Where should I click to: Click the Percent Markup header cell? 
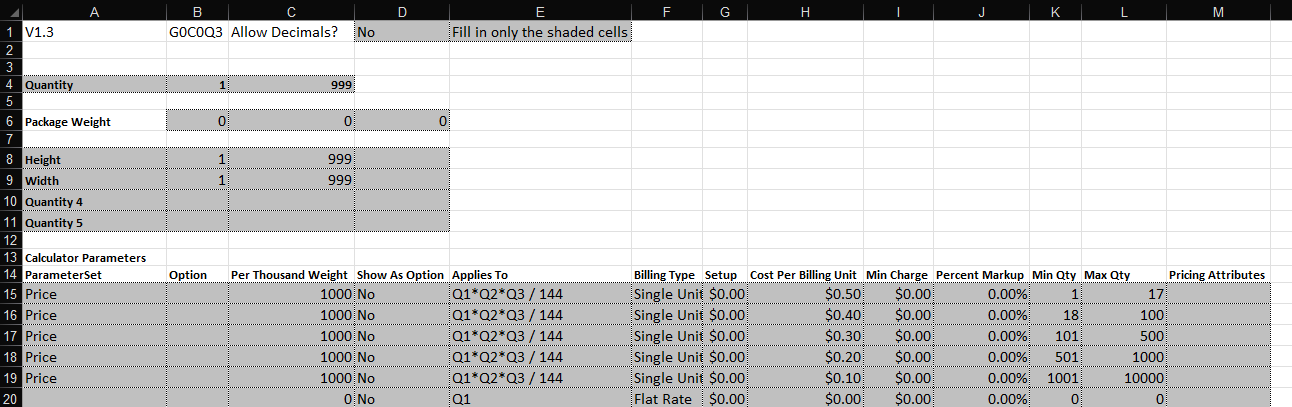tap(980, 274)
